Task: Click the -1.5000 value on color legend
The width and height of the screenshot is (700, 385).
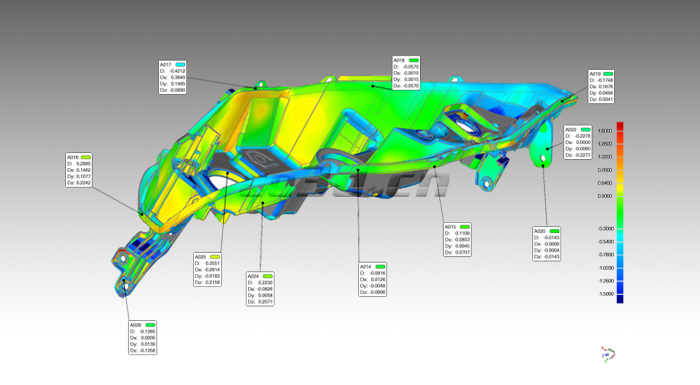Action: [x=605, y=294]
